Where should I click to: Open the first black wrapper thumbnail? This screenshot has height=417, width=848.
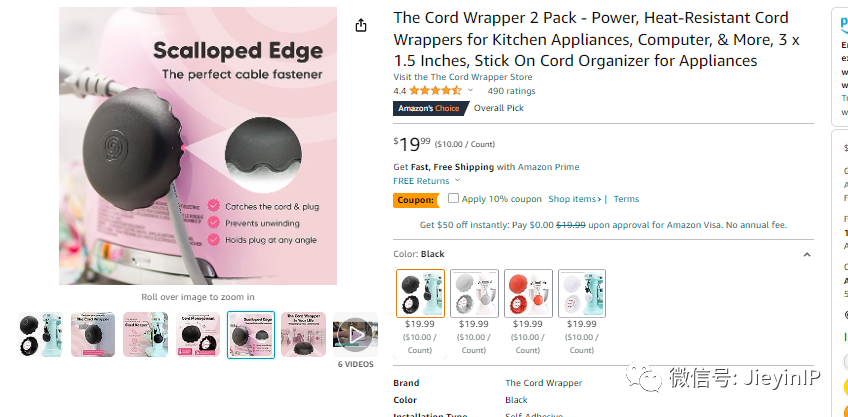coord(40,335)
